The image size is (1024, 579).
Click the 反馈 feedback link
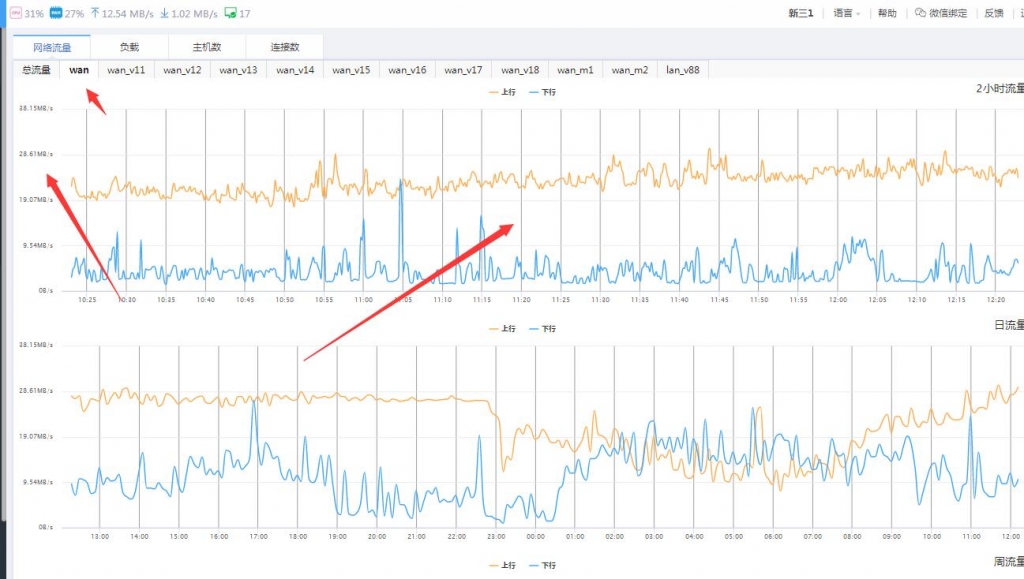[993, 13]
